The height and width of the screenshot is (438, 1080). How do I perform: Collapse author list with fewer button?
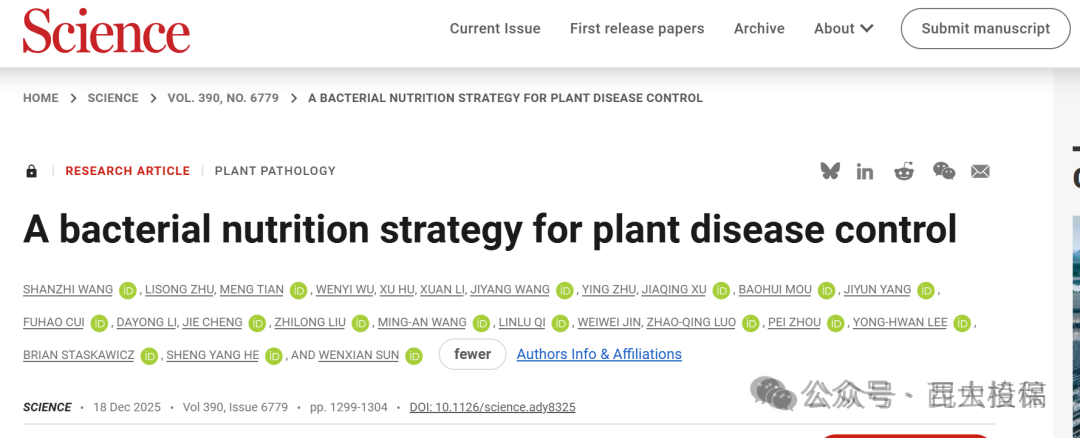tap(472, 354)
